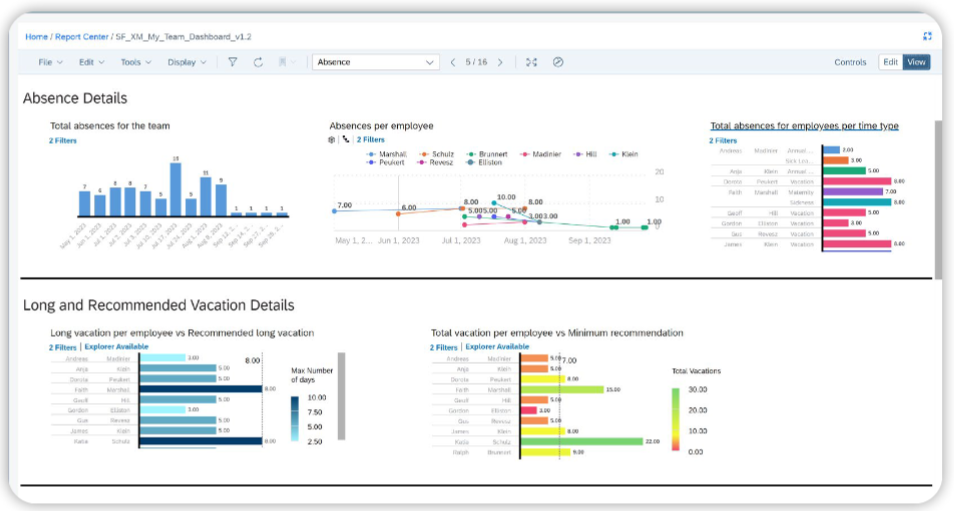The height and width of the screenshot is (511, 954).
Task: Click cube icon under Absences per employee
Action: click(332, 139)
